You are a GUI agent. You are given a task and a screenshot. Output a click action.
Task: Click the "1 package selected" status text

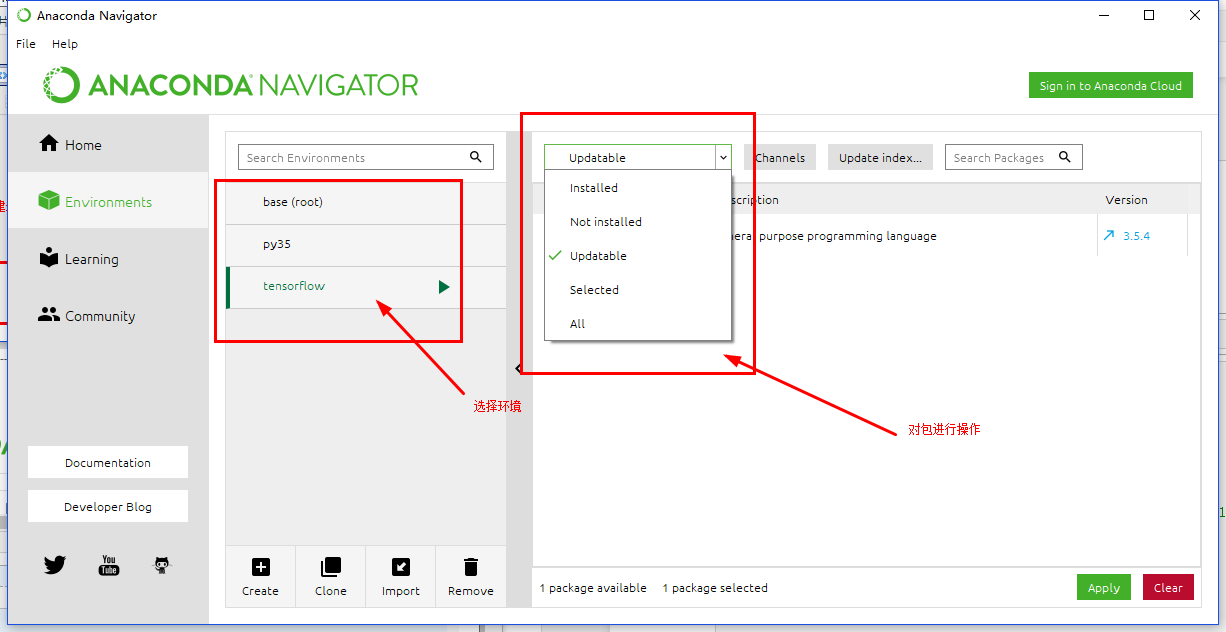[x=715, y=588]
